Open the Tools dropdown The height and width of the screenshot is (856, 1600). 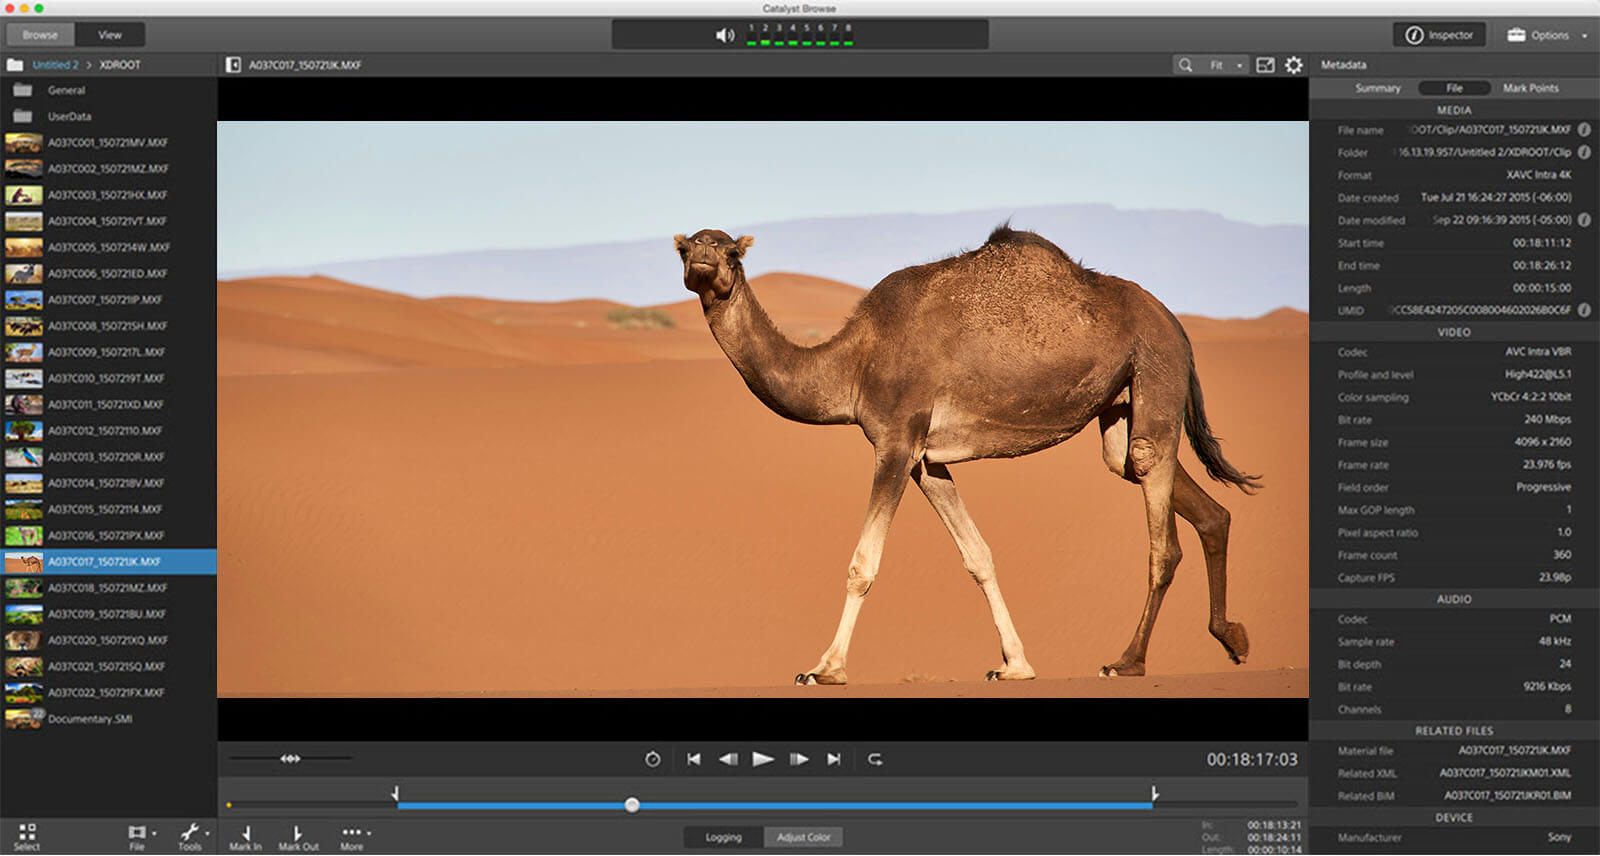[191, 836]
